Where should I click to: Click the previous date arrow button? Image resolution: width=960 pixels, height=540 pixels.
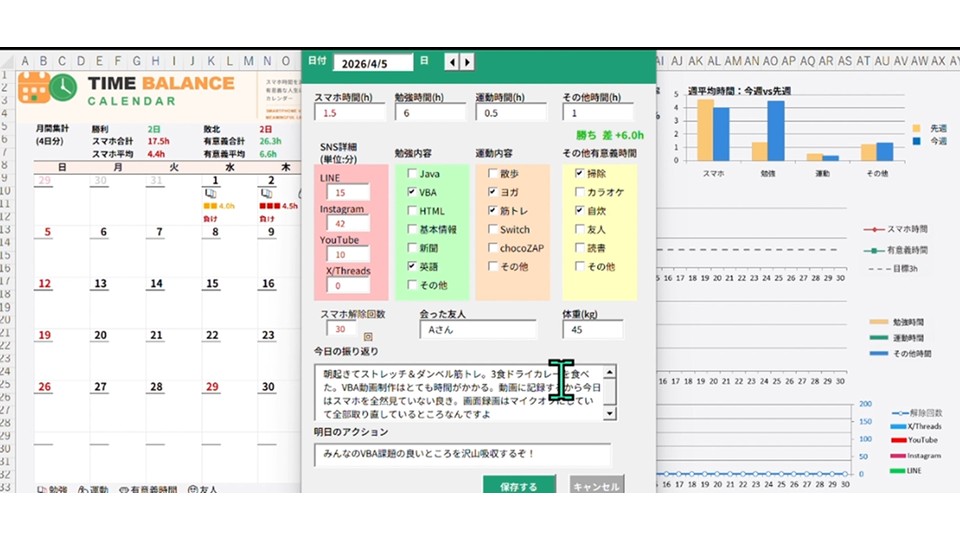[451, 62]
